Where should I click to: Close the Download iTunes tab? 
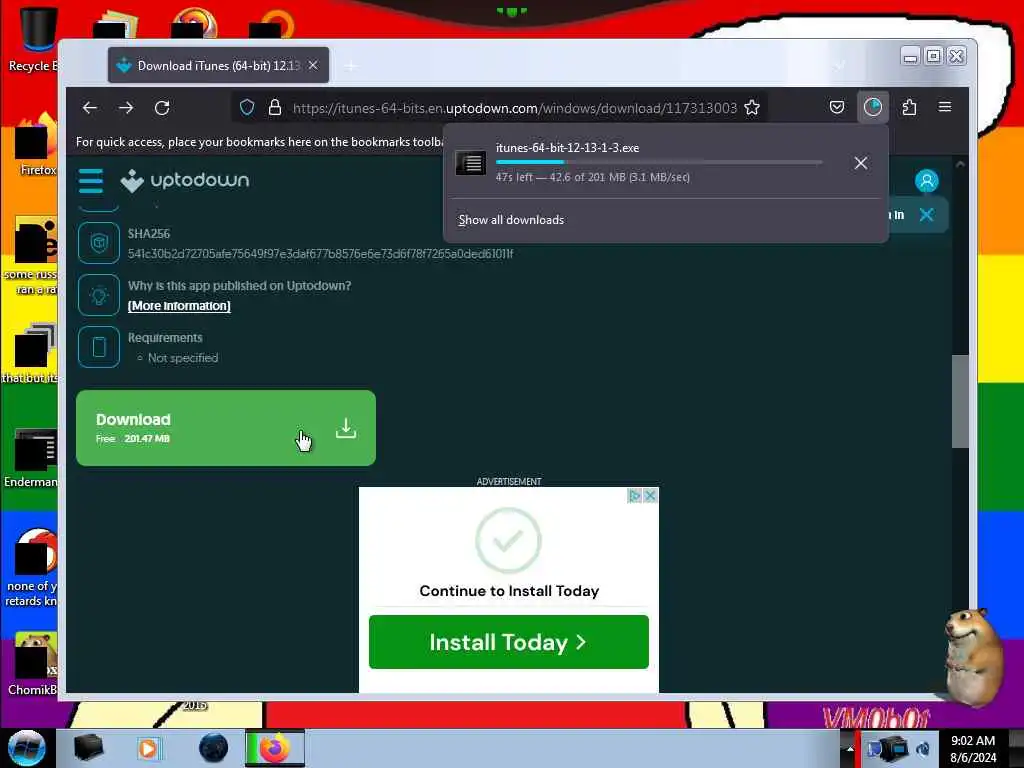coord(313,65)
